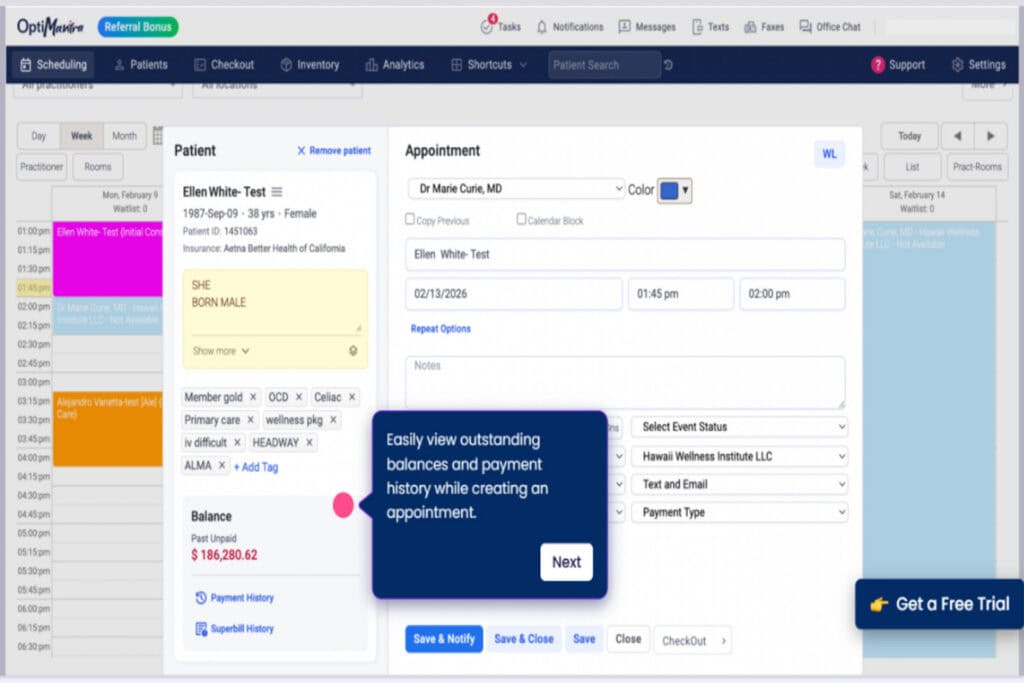Click the Notifications bell icon
This screenshot has width=1024, height=683.
(x=542, y=27)
